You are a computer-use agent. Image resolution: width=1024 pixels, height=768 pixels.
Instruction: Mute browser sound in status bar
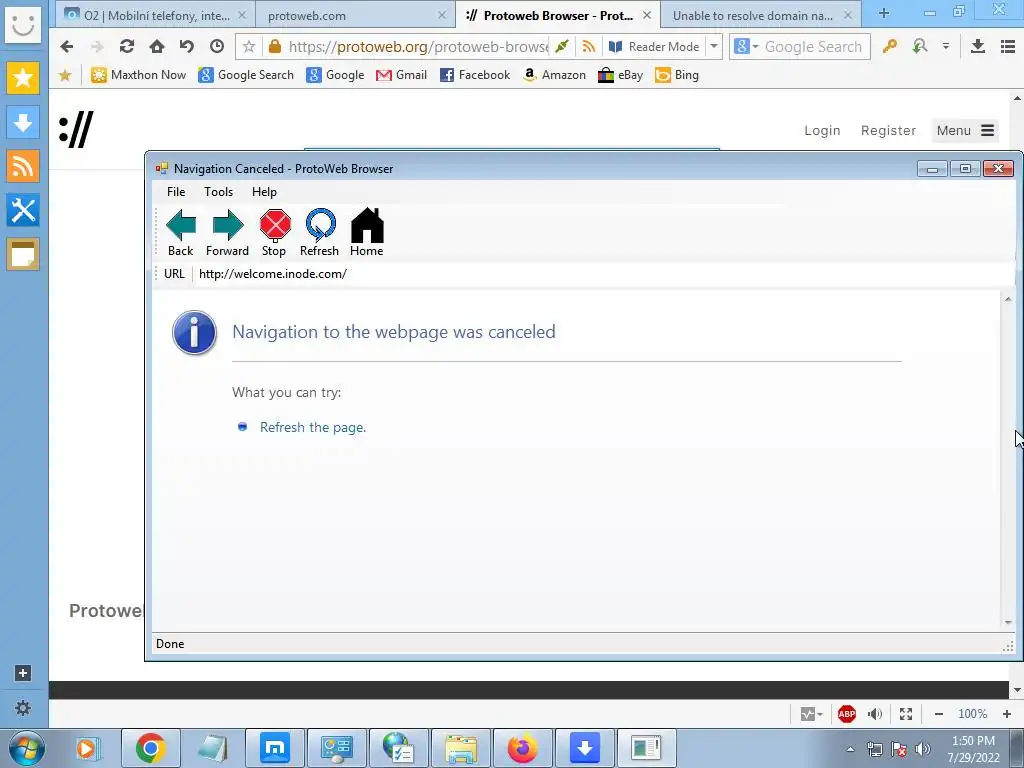pos(875,714)
